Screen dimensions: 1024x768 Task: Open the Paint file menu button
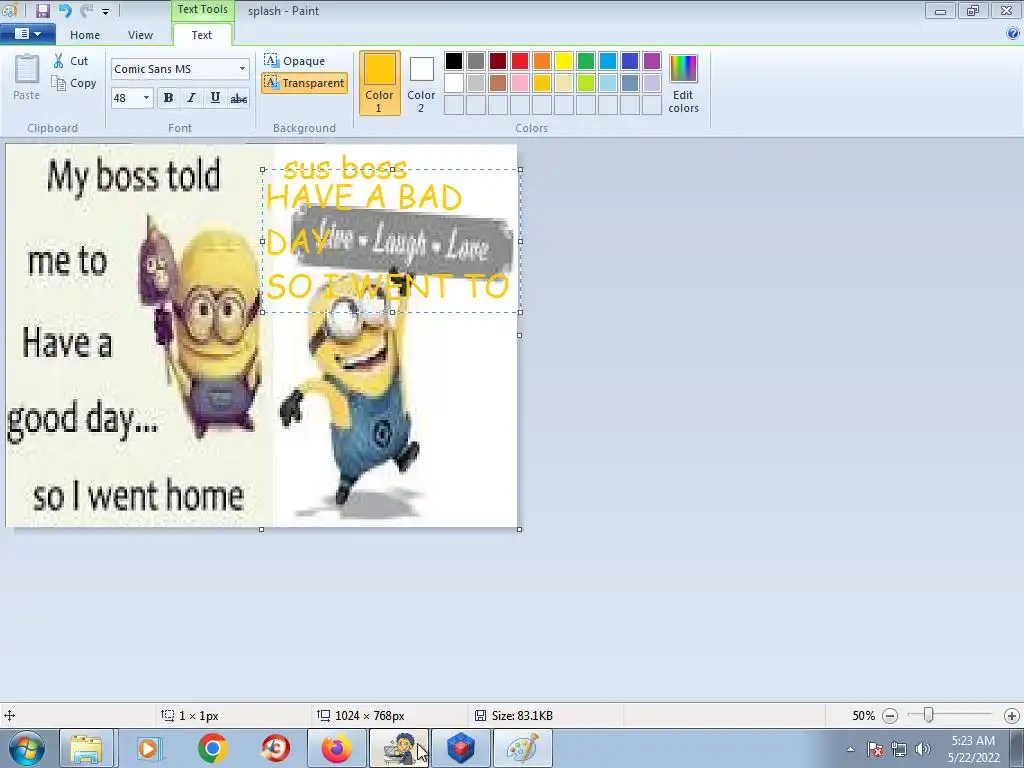(x=27, y=34)
